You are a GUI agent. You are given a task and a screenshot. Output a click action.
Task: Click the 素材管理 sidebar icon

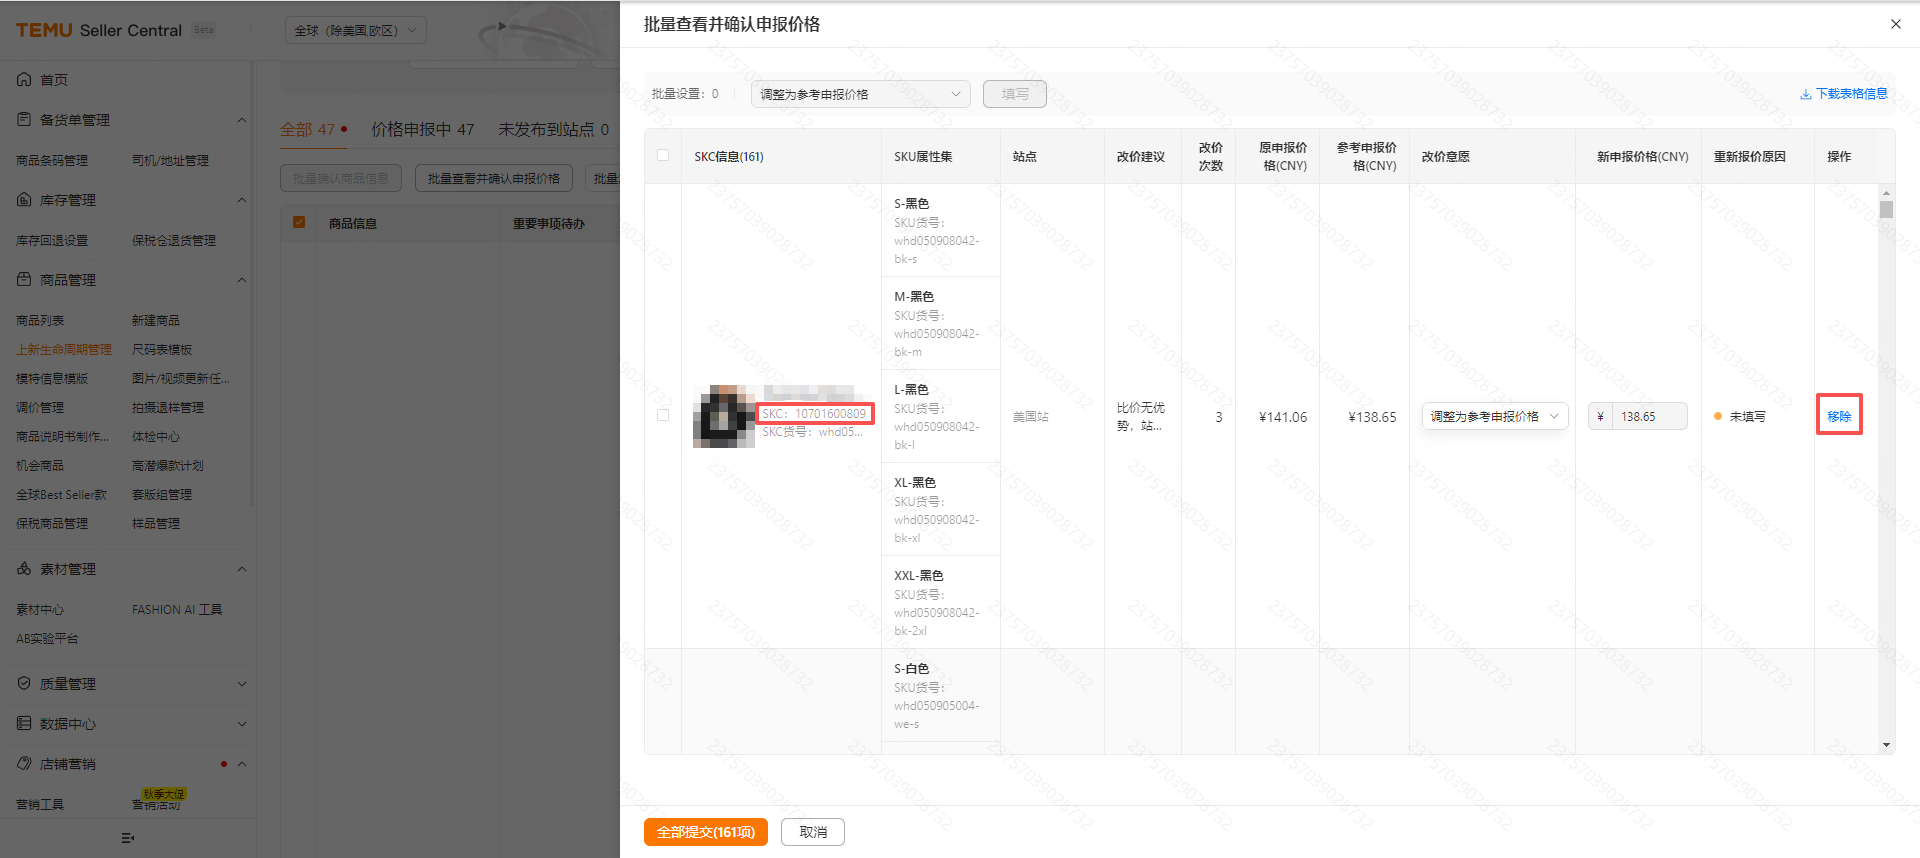24,569
